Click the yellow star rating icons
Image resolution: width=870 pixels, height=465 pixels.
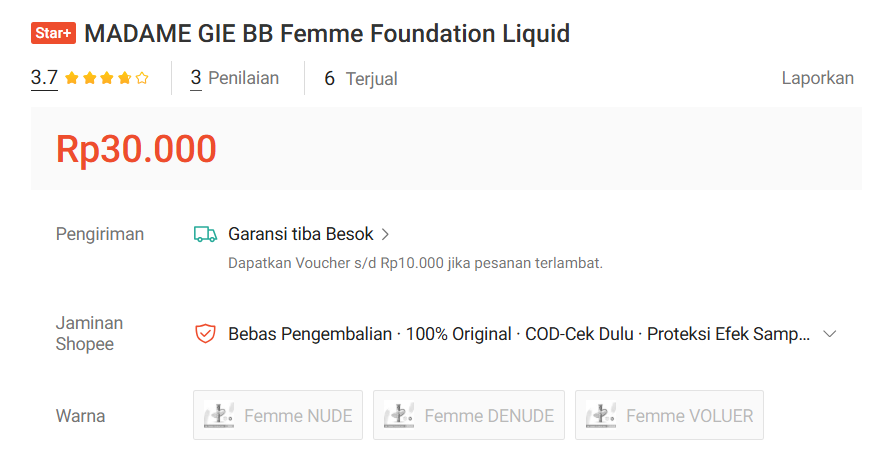115,78
